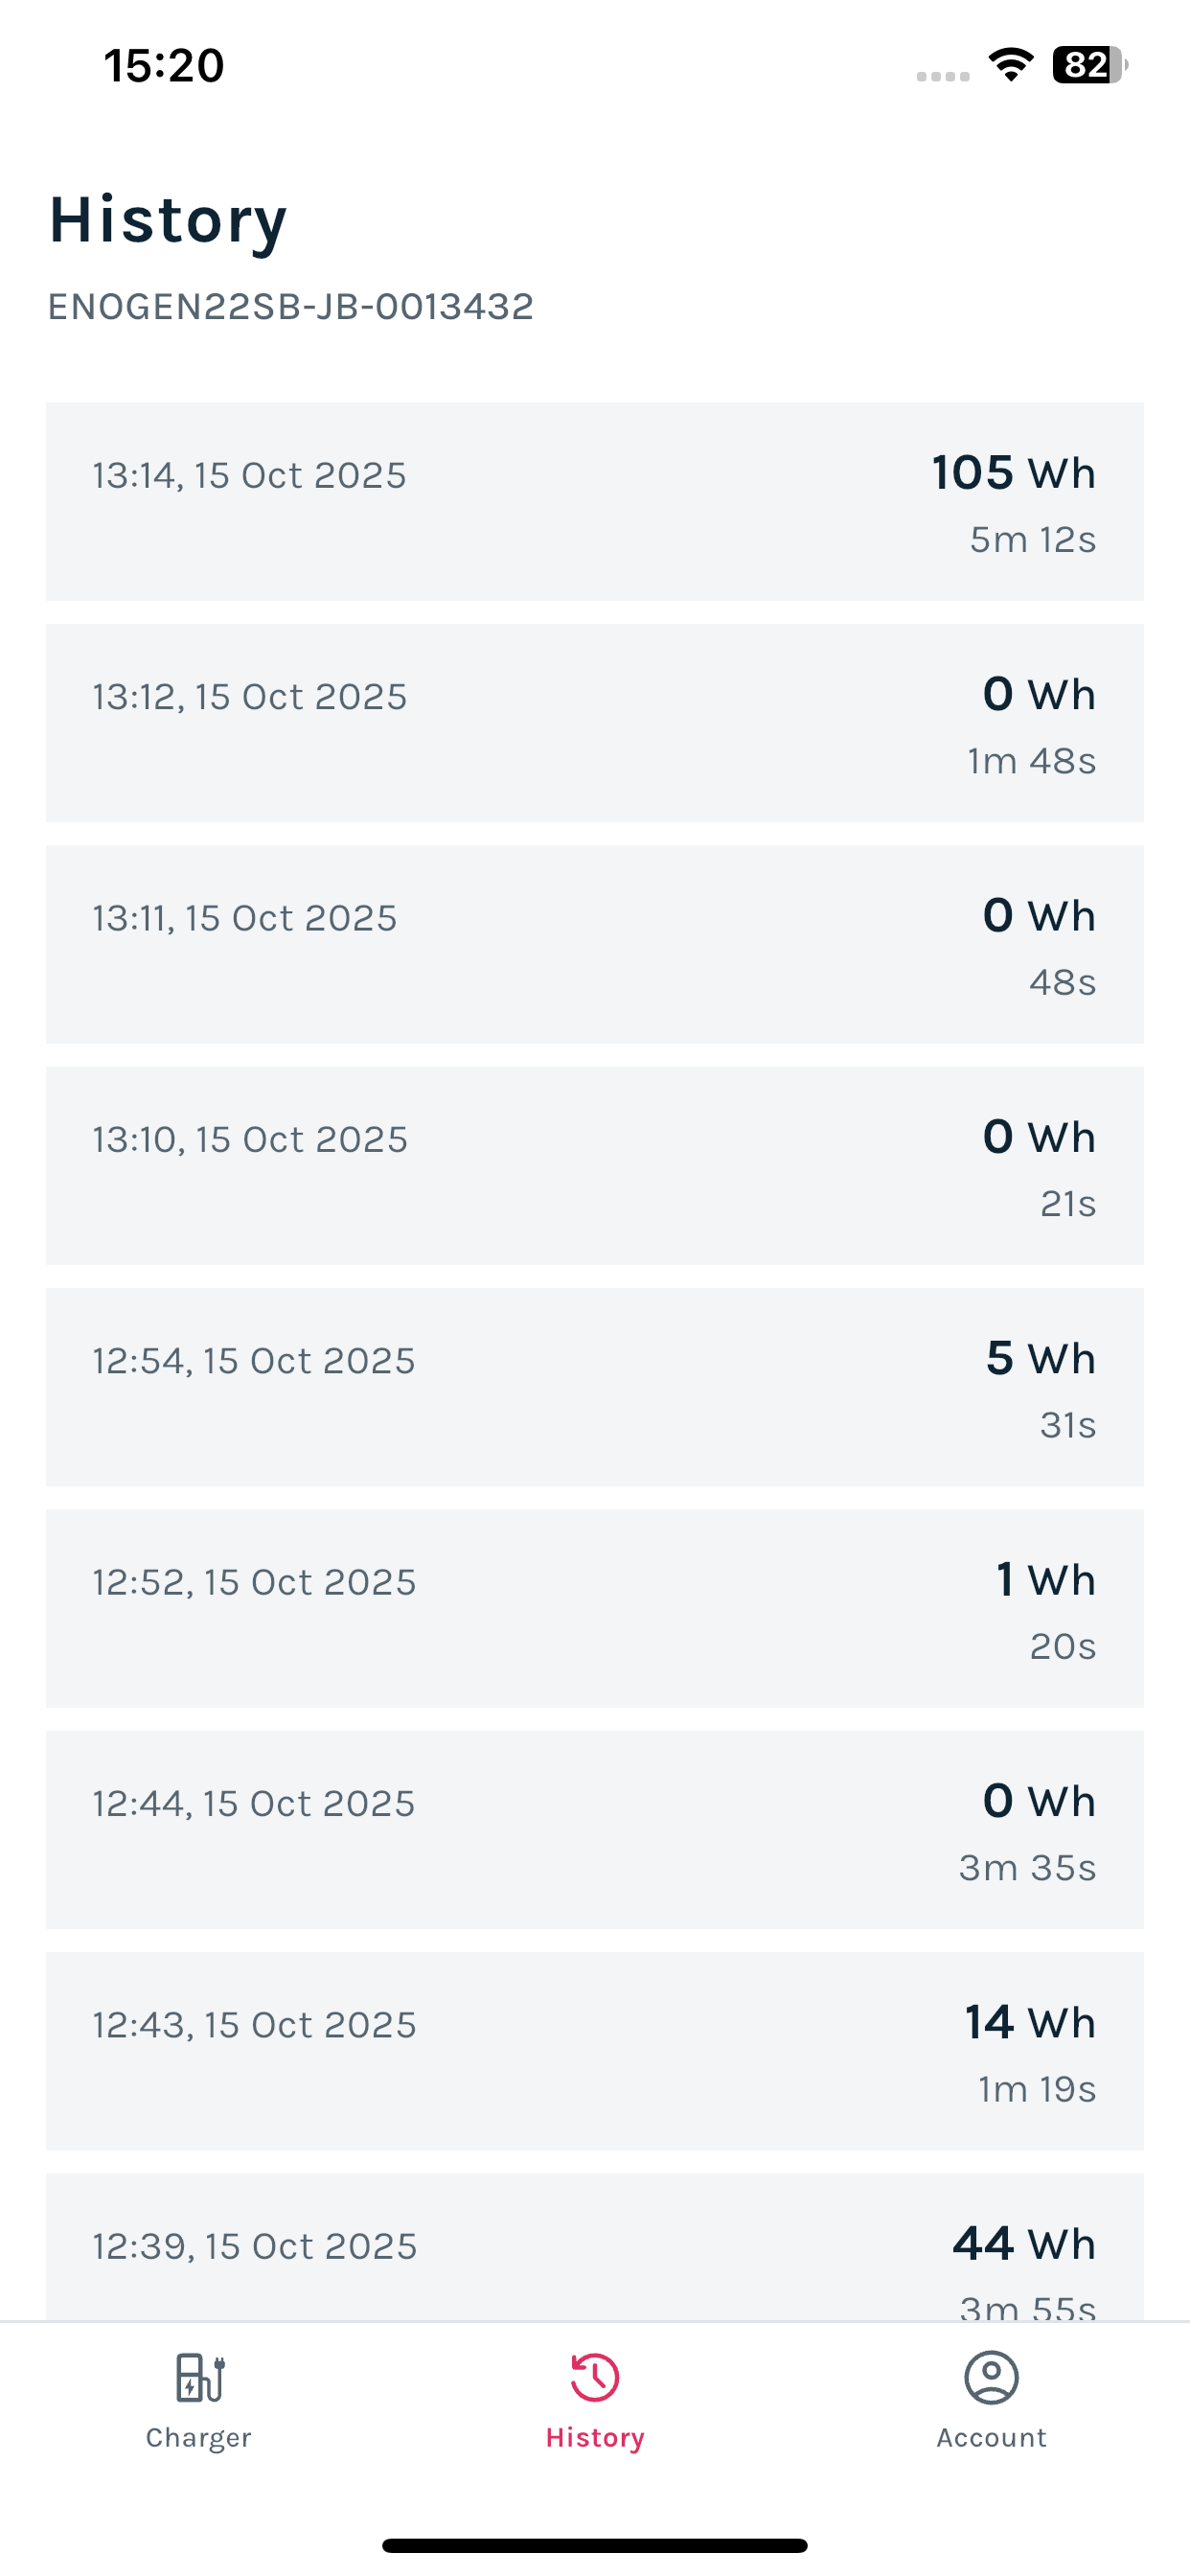Tap the Charger station icon
The width and height of the screenshot is (1190, 2576).
pos(199,2376)
